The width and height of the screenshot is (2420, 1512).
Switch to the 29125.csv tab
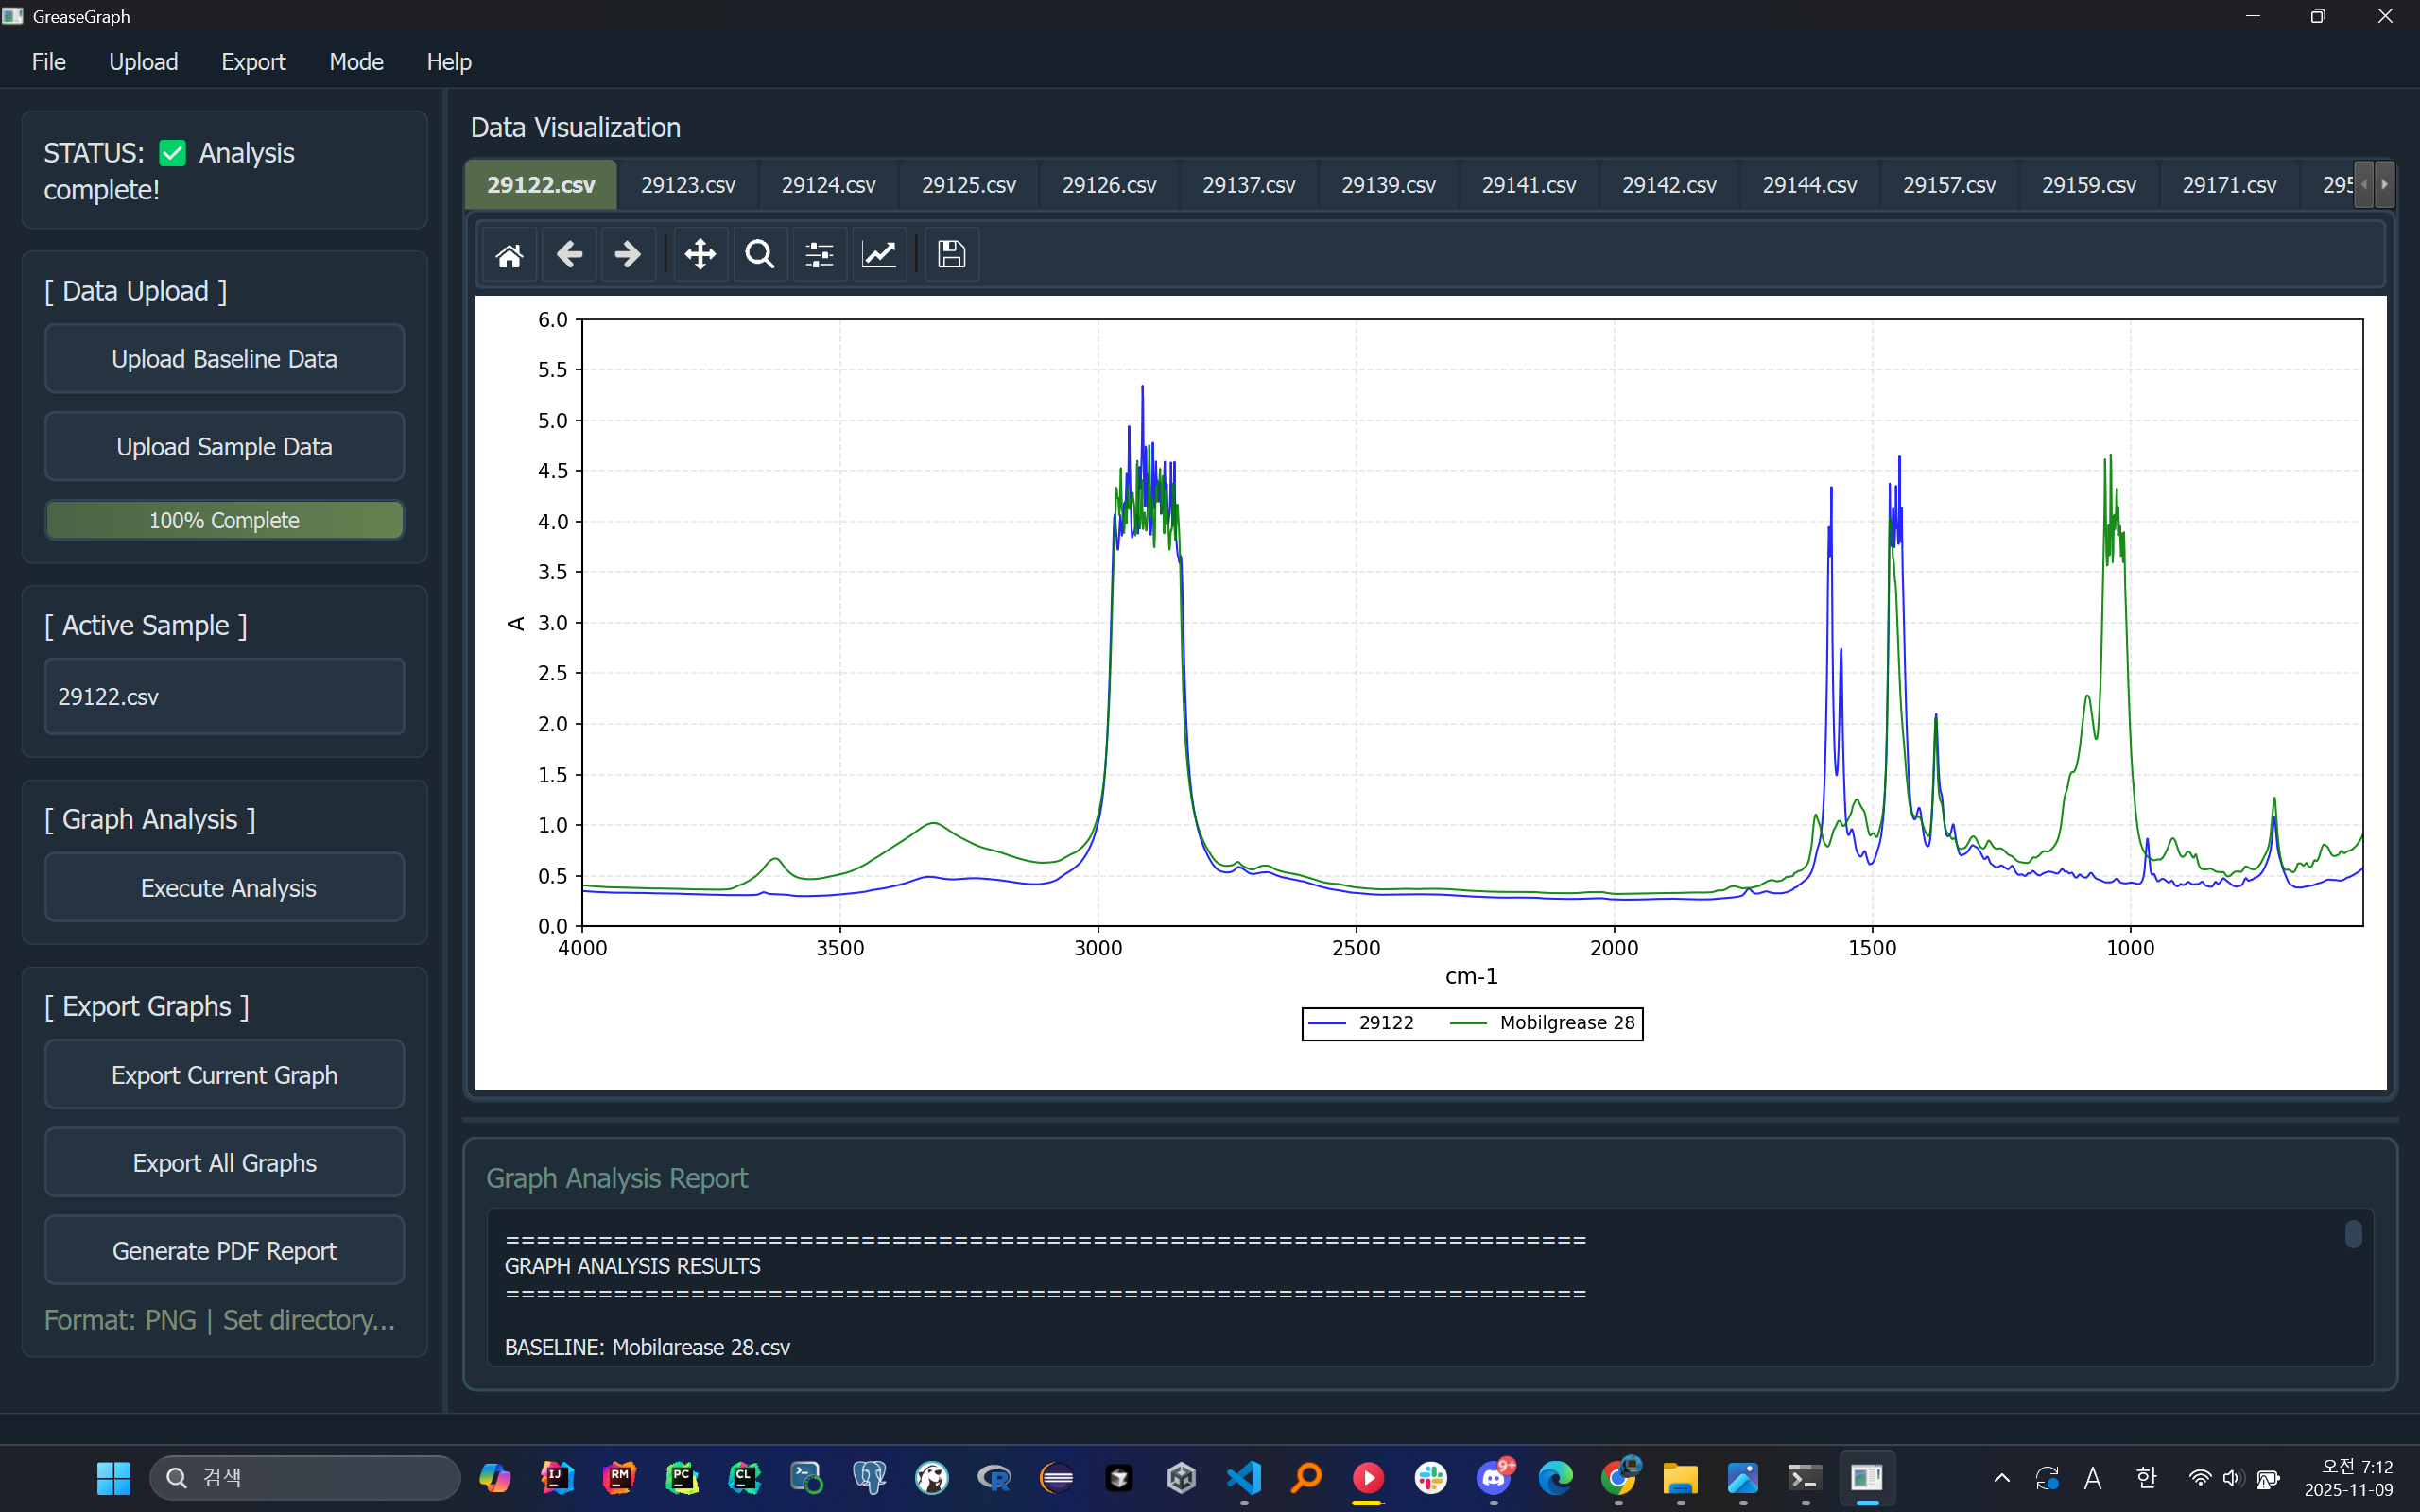tap(968, 185)
